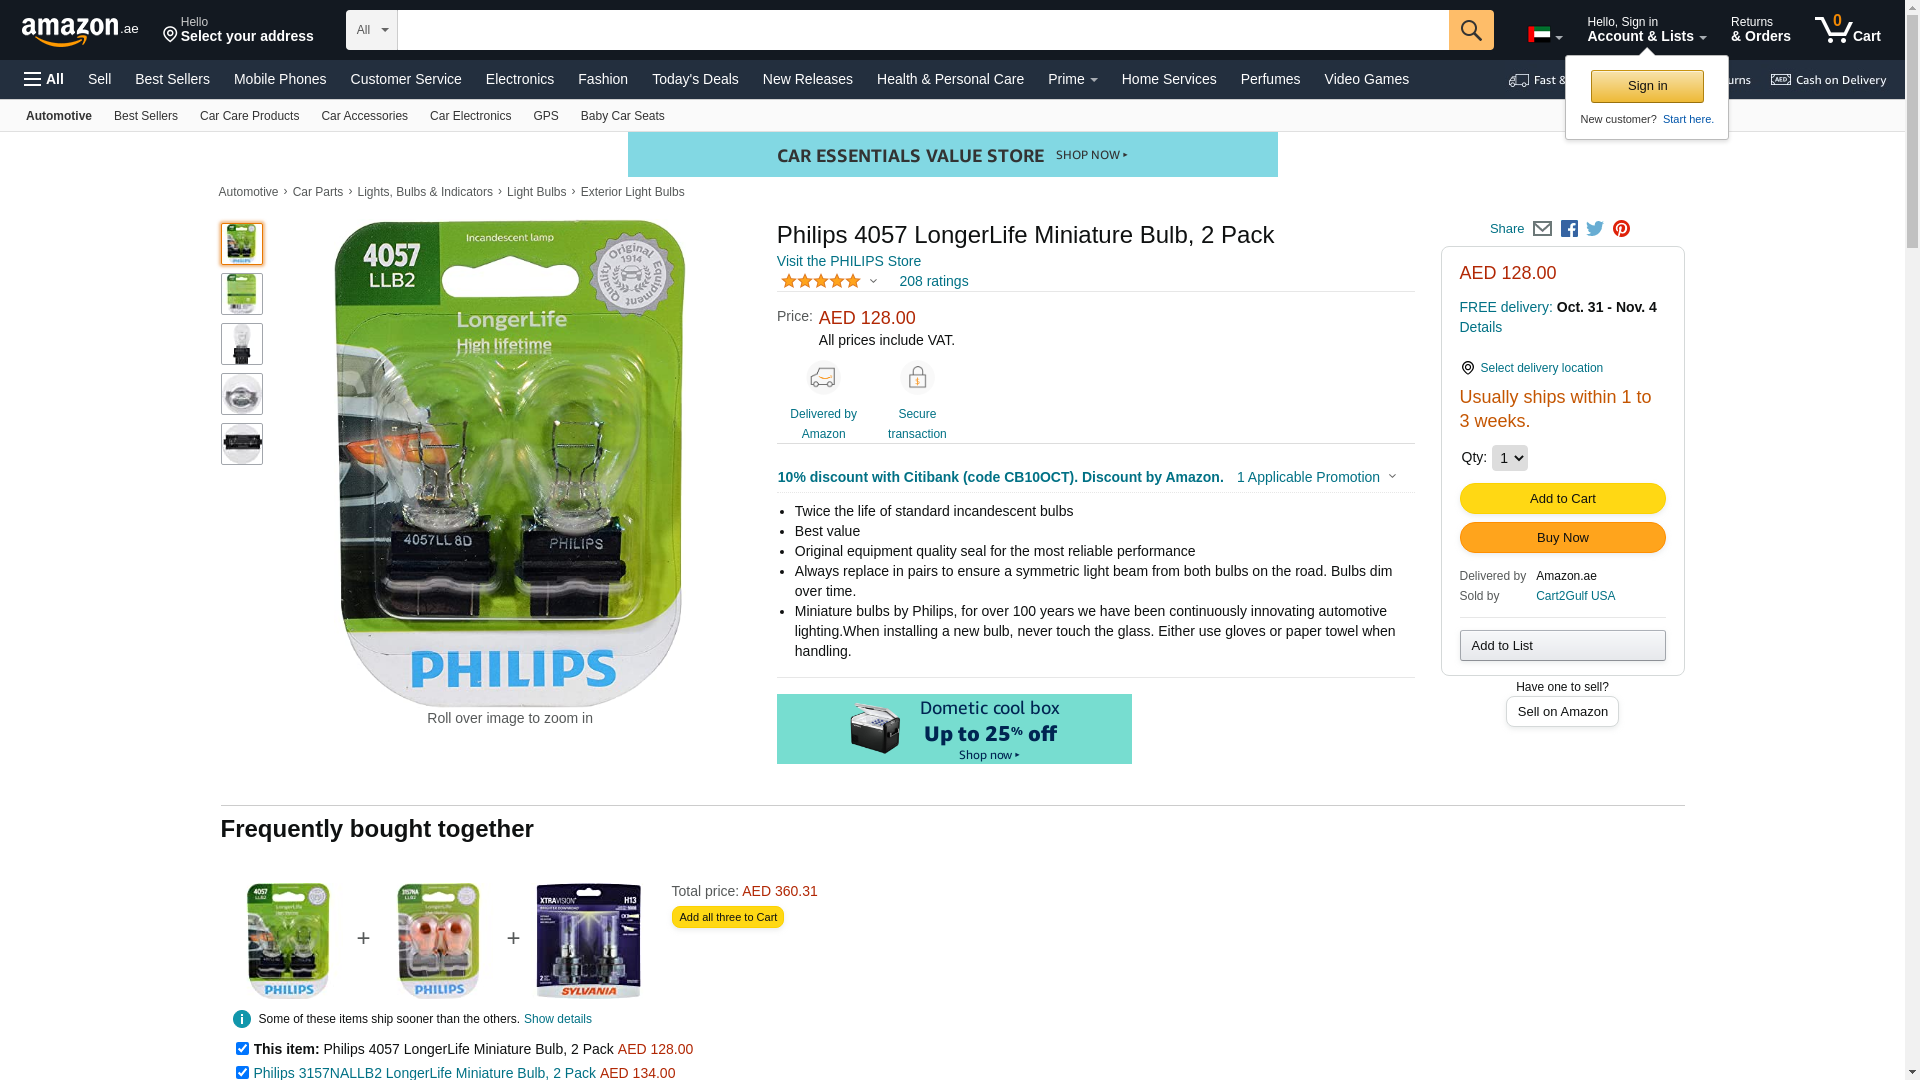The width and height of the screenshot is (1920, 1080).
Task: Open the cart icon
Action: coord(1848,30)
